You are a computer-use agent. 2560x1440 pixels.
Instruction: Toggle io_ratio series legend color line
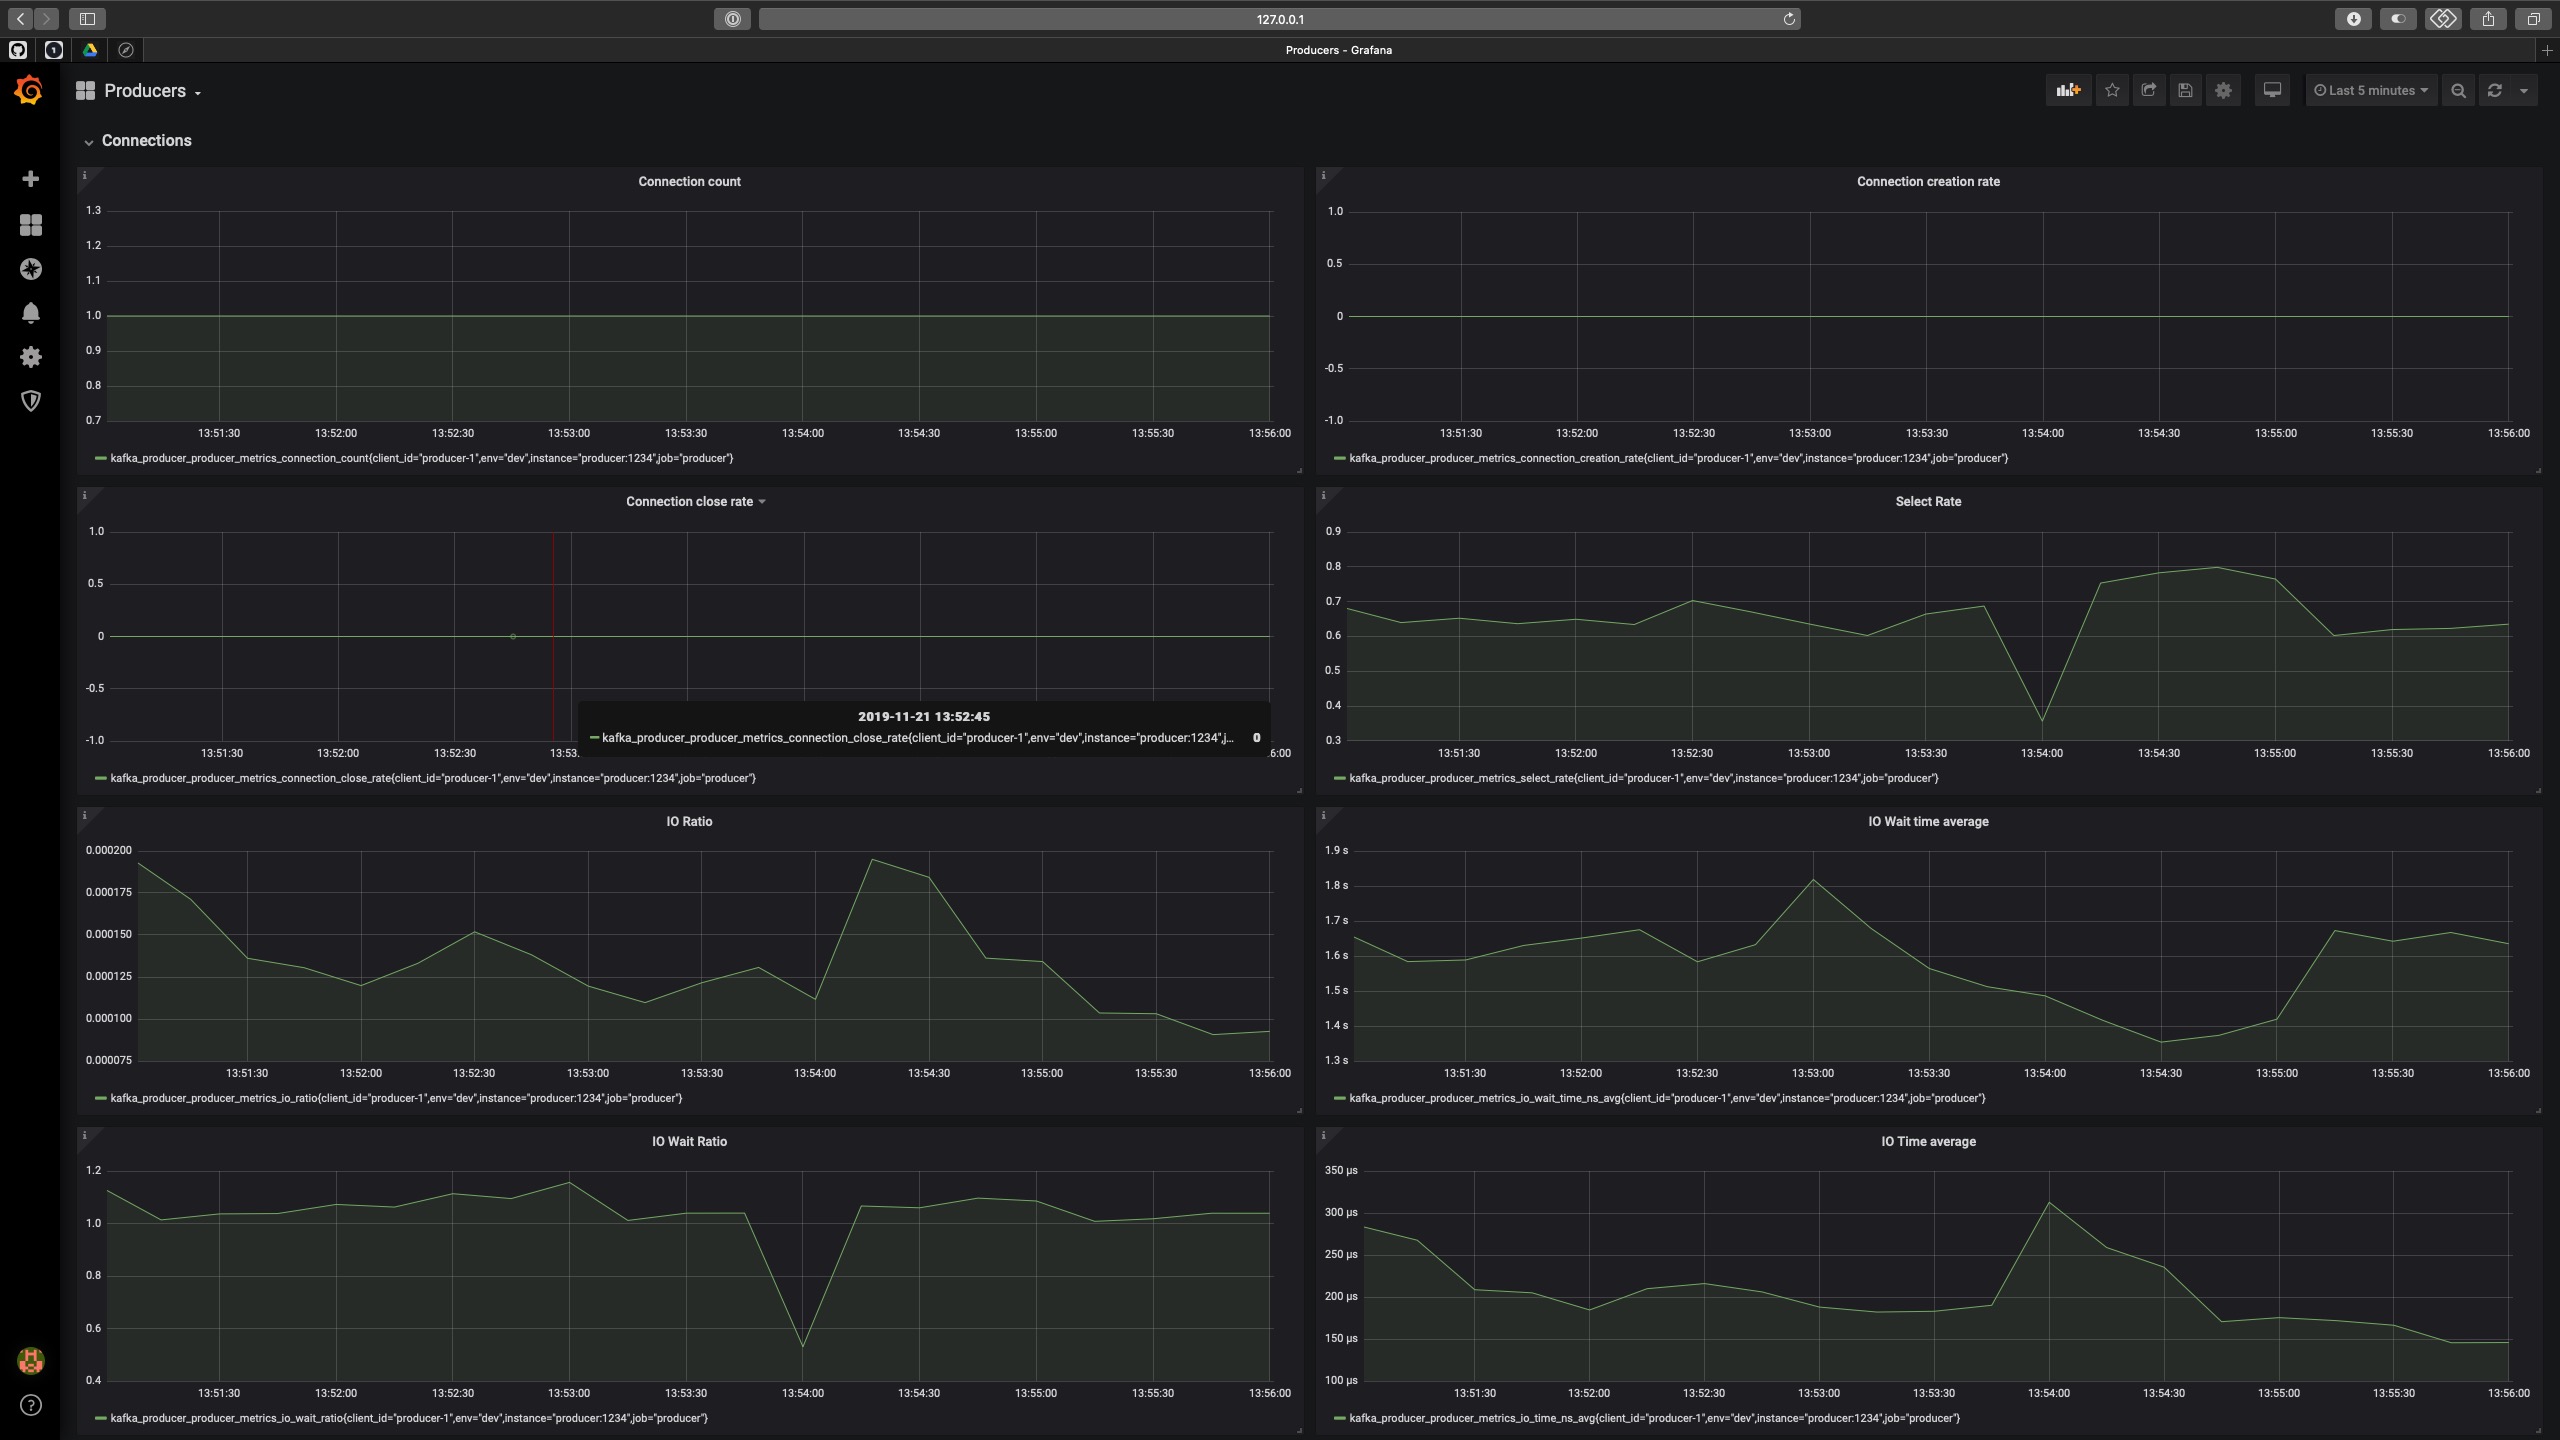click(x=100, y=1098)
